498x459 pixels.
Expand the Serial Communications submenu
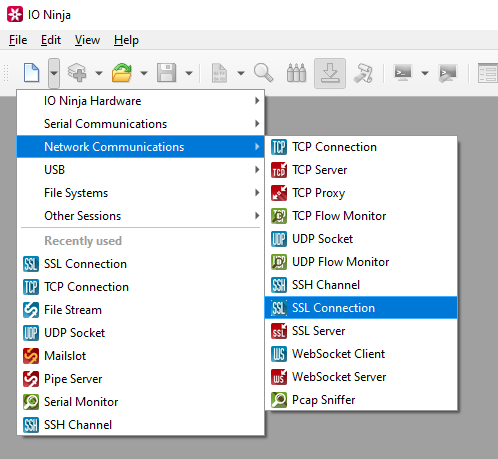(141, 124)
